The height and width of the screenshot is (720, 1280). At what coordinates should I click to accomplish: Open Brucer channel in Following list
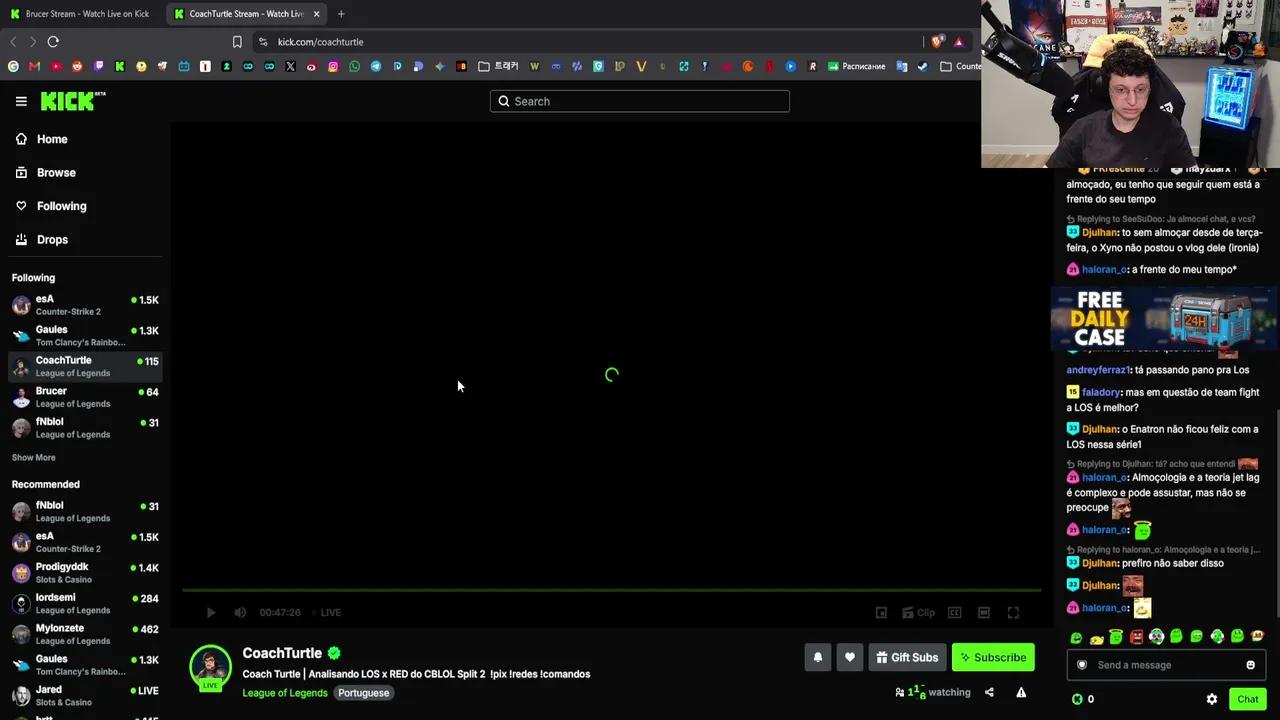(x=85, y=397)
